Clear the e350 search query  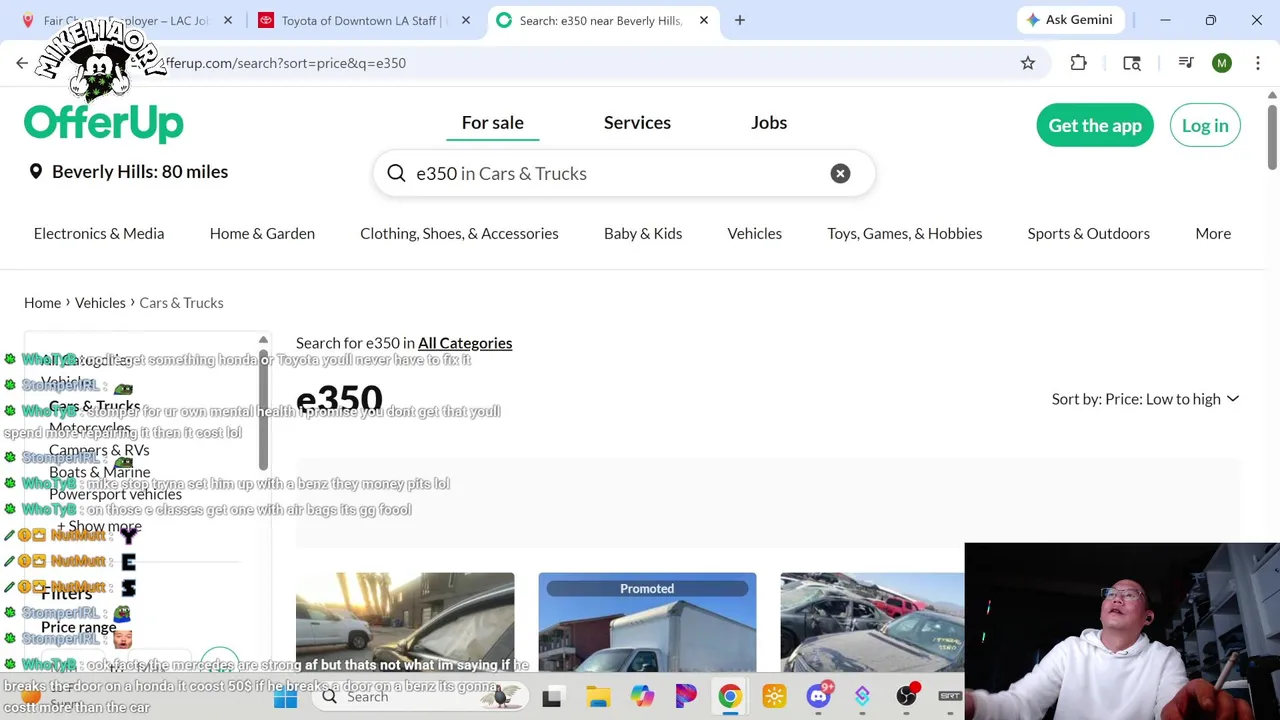(840, 173)
